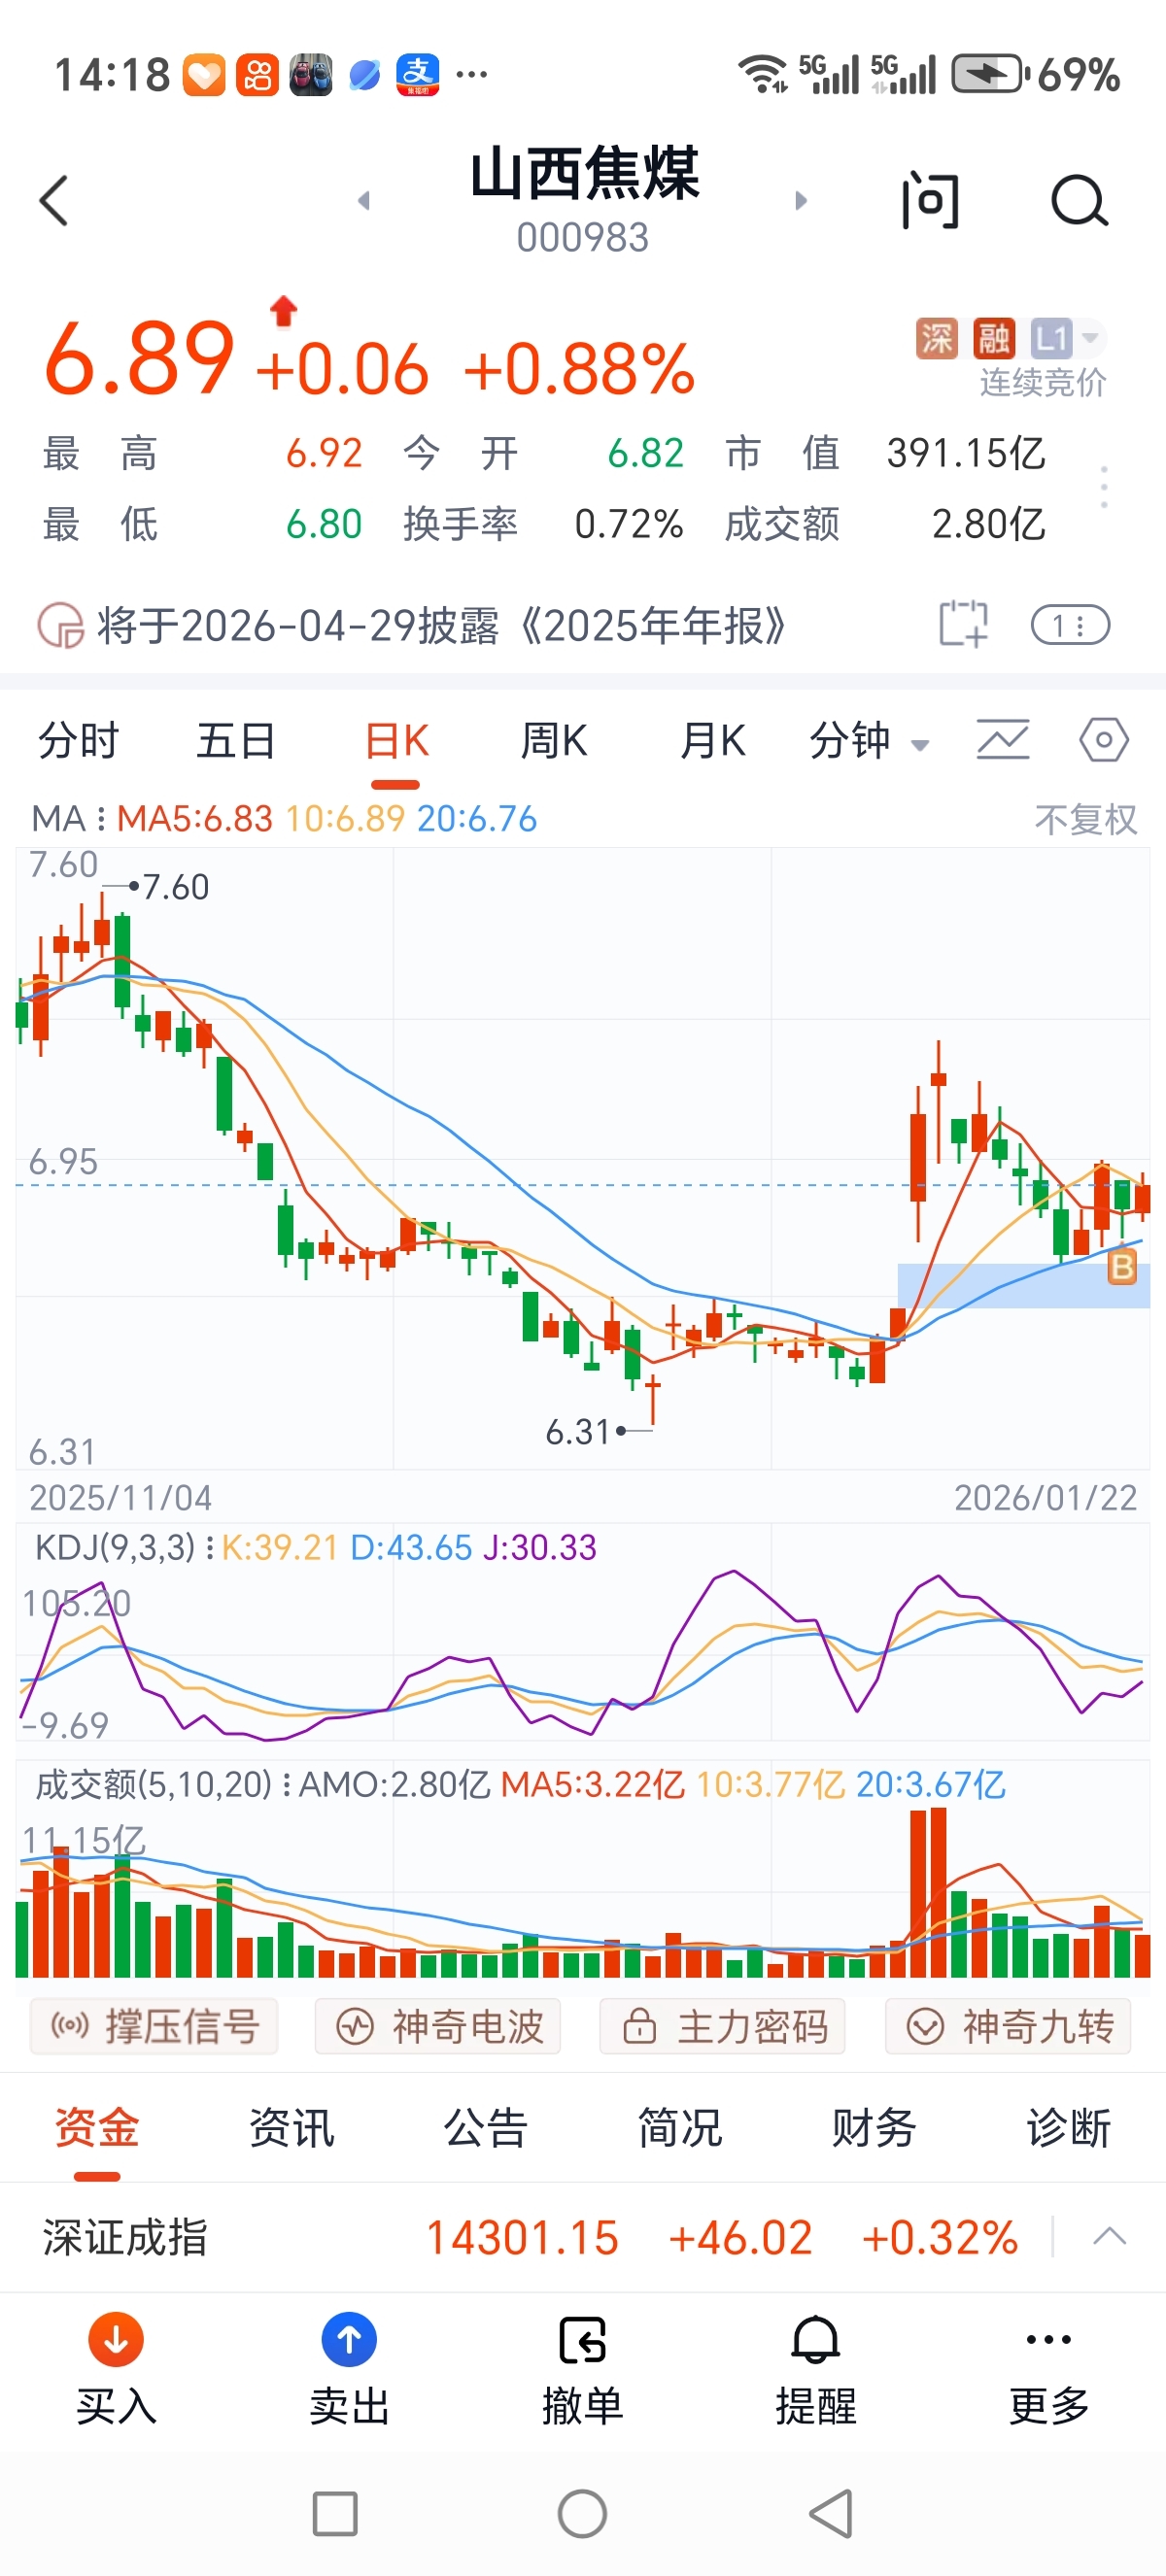Expand the index bar chevron

pyautogui.click(x=1109, y=2237)
